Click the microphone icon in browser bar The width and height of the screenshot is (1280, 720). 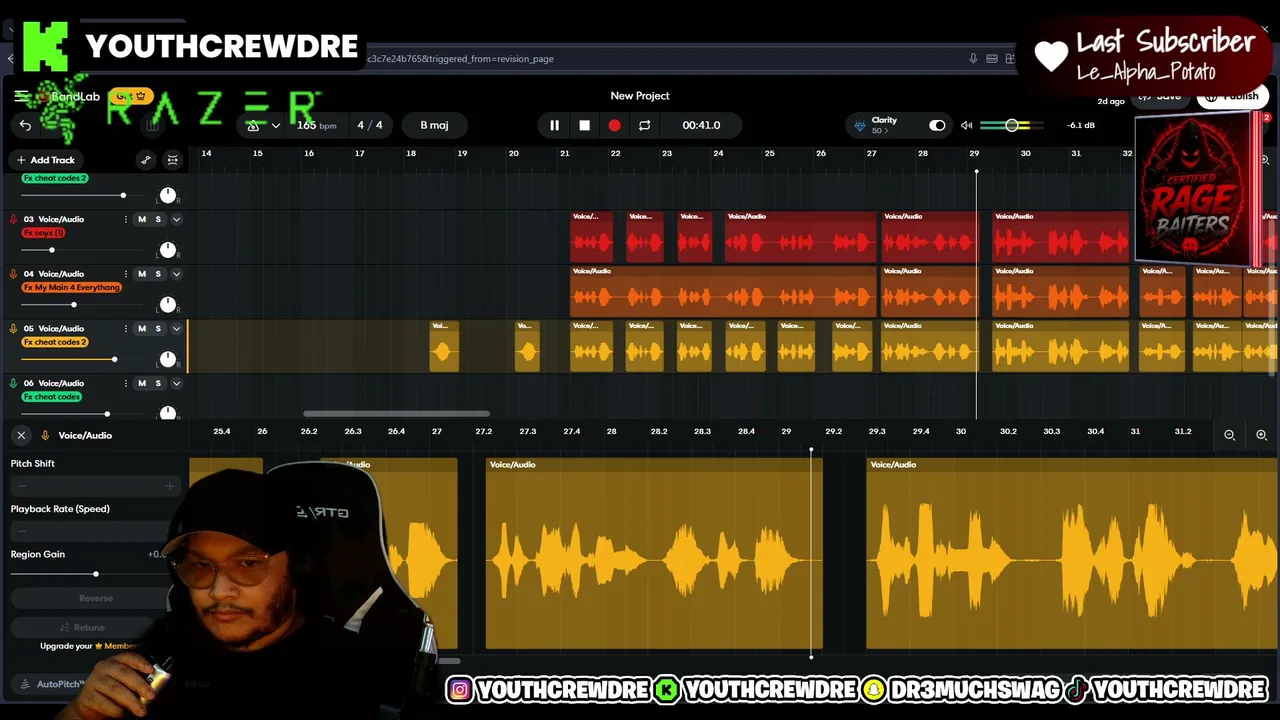(973, 59)
